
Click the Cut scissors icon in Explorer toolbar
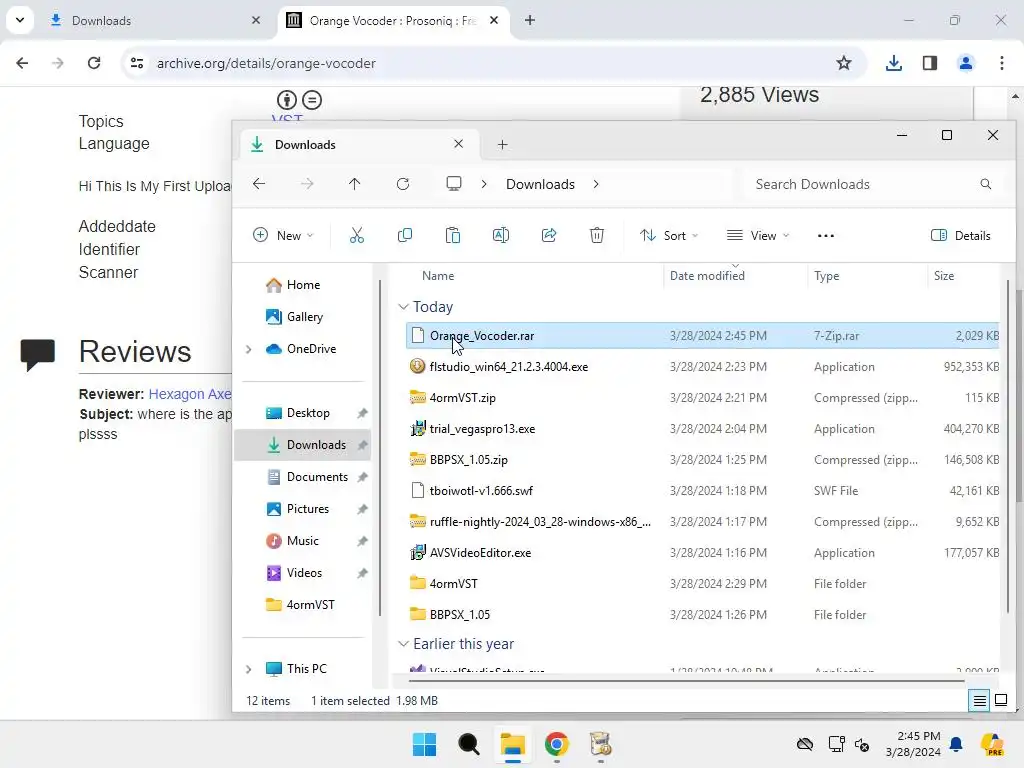[x=357, y=236]
